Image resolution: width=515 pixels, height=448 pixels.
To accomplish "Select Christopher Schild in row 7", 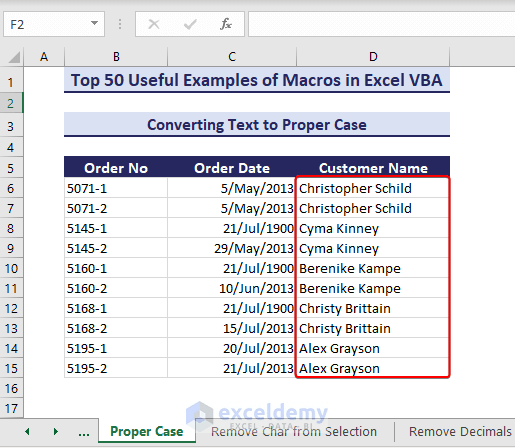I will (373, 208).
